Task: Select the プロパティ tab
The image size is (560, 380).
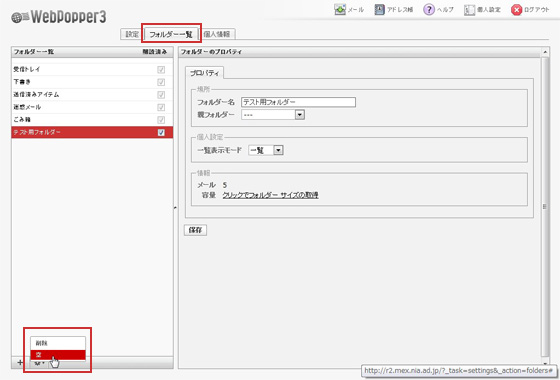Action: point(204,73)
